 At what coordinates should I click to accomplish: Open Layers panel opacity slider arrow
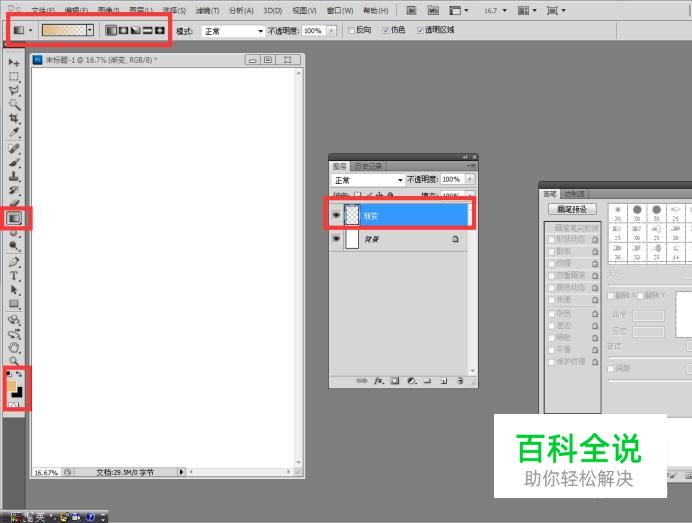click(x=470, y=179)
